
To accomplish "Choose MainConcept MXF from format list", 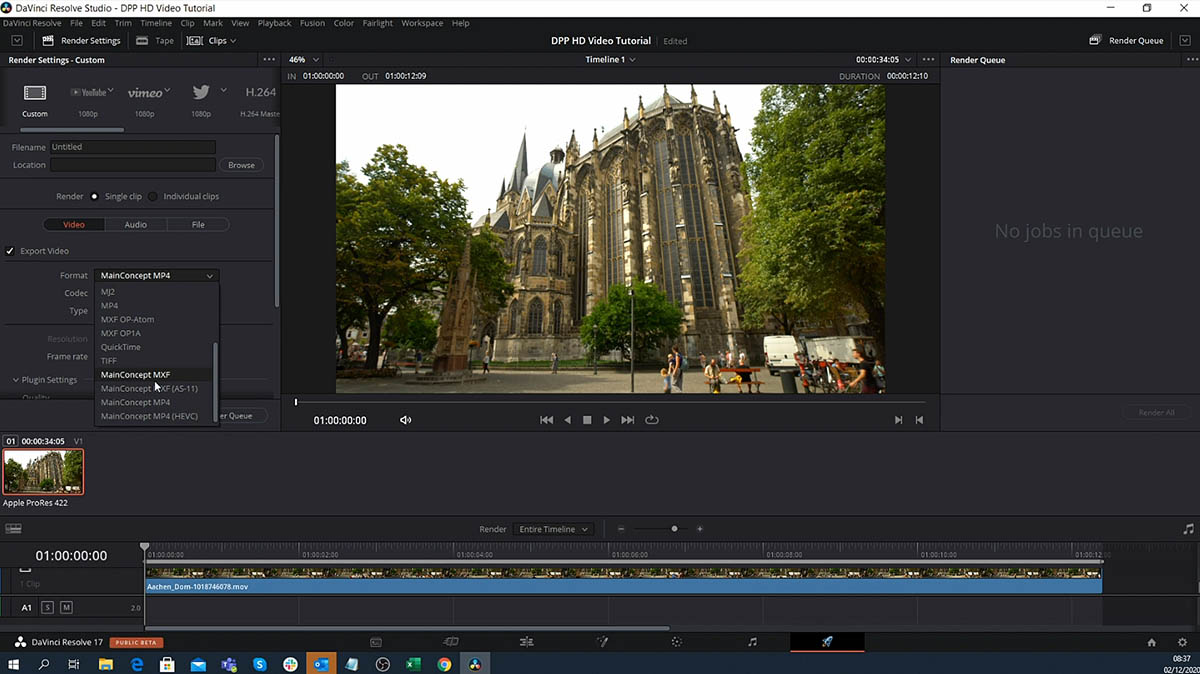I will (x=135, y=375).
